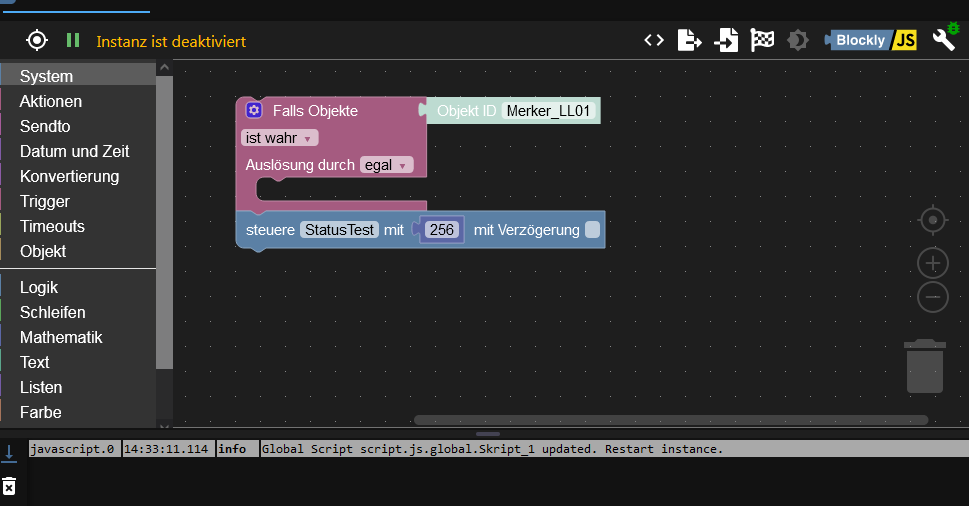The image size is (969, 506).
Task: Center the workspace using the canvas target icon
Action: pos(933,219)
